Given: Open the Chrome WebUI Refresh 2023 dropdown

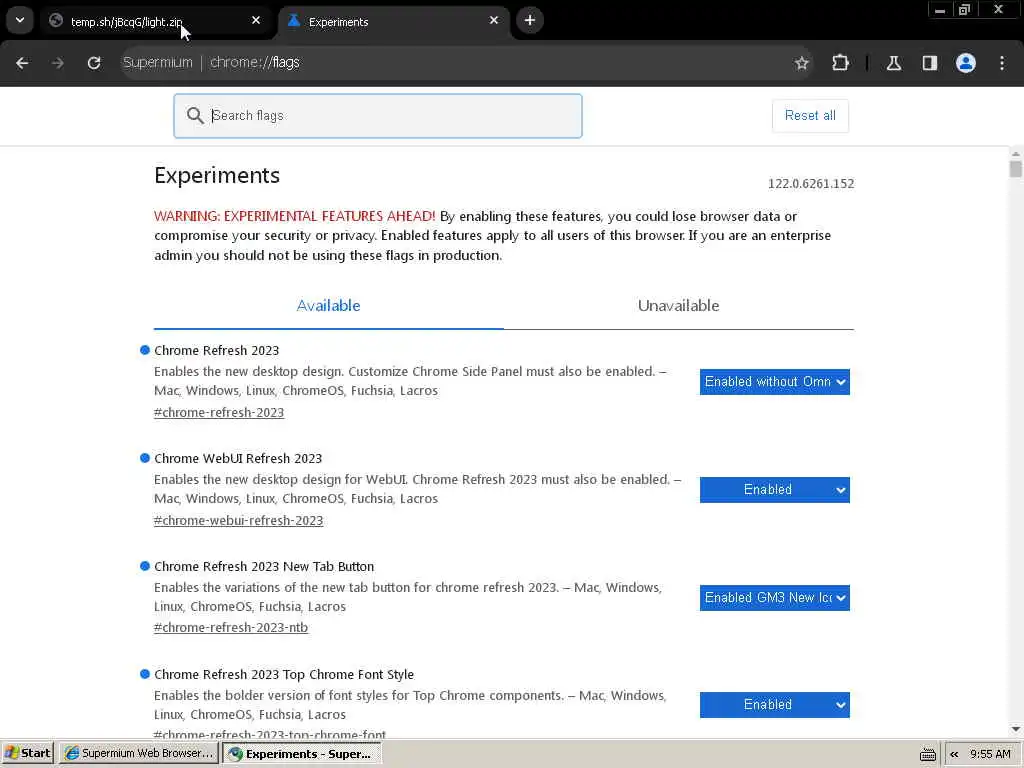Looking at the screenshot, I should coord(775,490).
